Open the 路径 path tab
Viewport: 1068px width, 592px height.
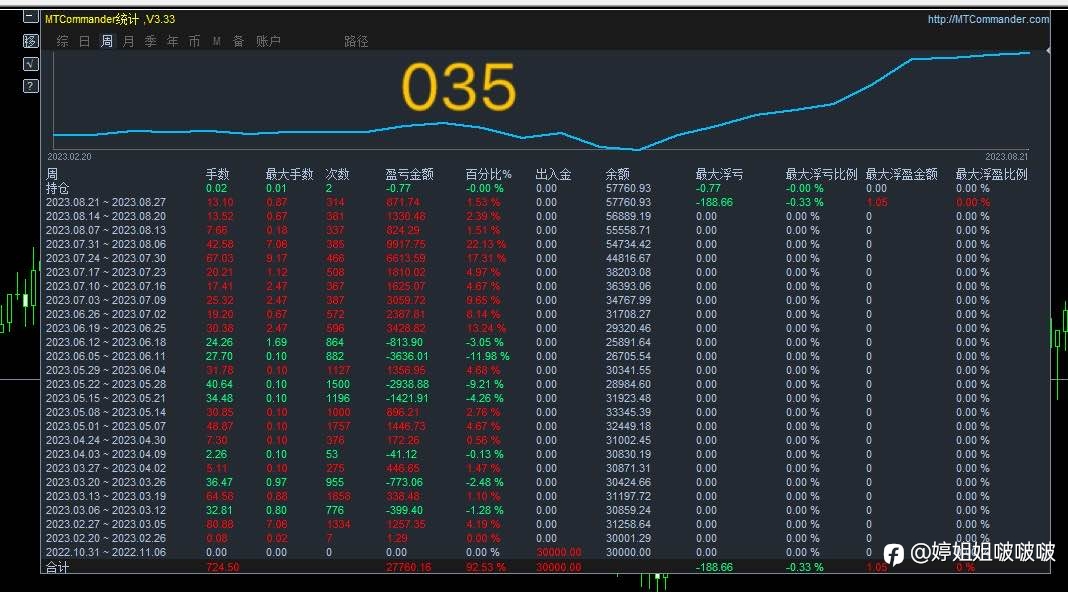point(356,42)
